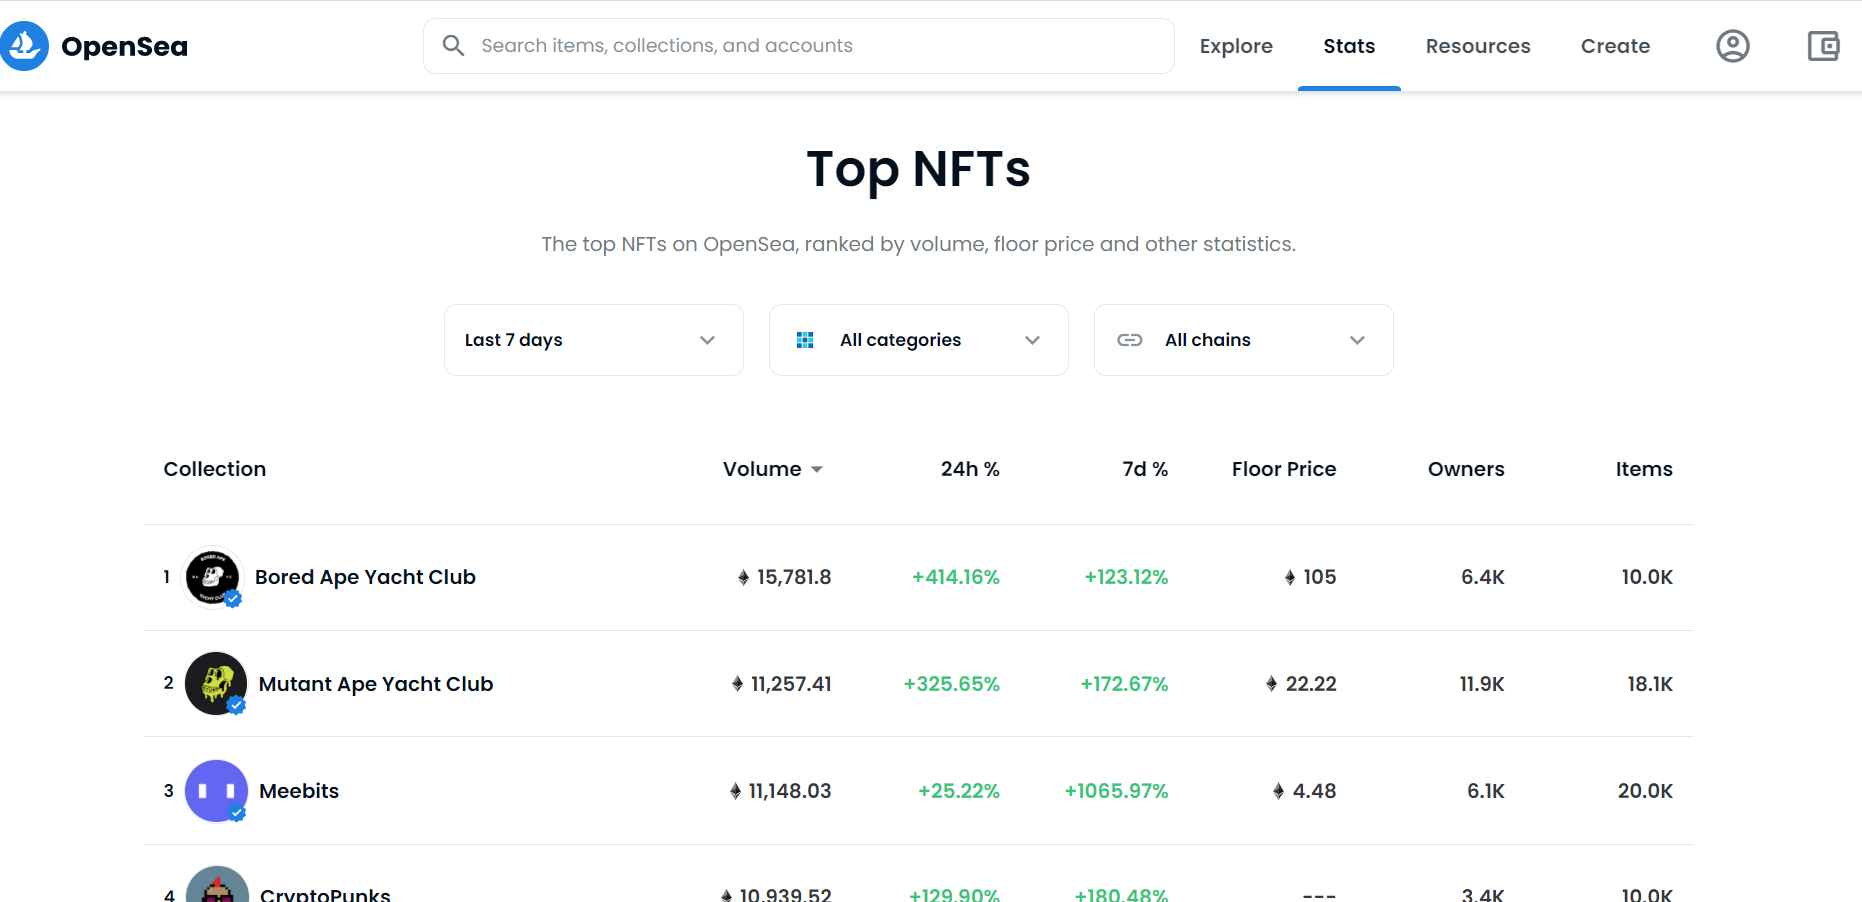
Task: Click ETH icon beside 15,781.8 volume
Action: click(743, 577)
